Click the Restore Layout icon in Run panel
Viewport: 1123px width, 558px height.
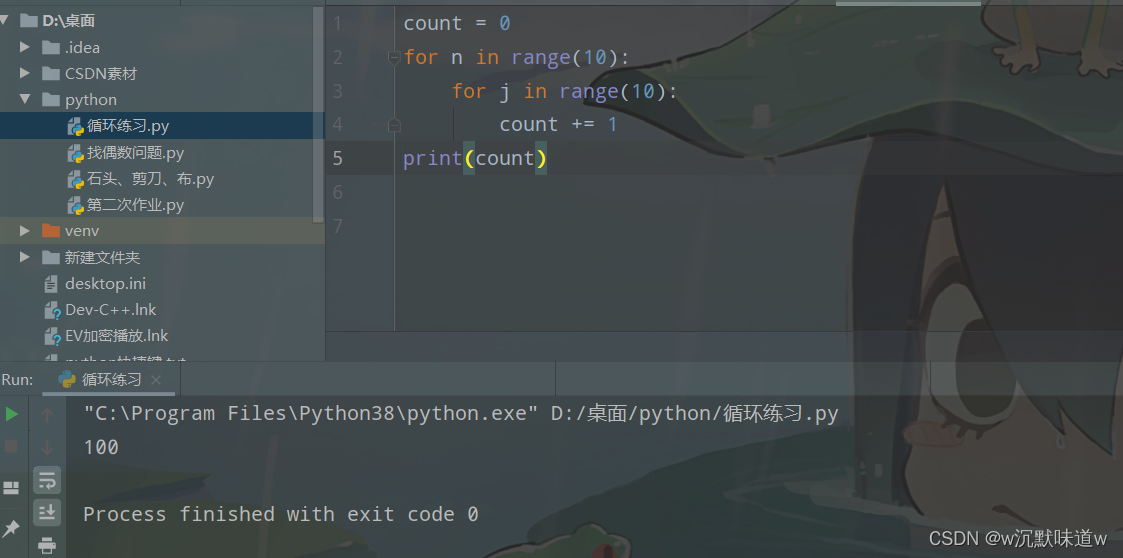11,489
